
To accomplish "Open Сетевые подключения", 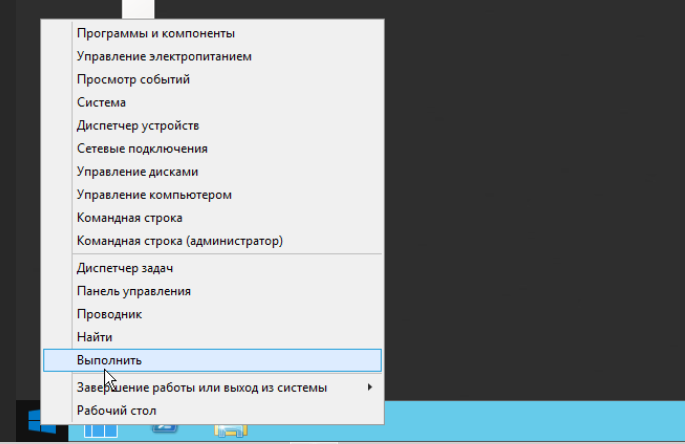I will pyautogui.click(x=142, y=149).
